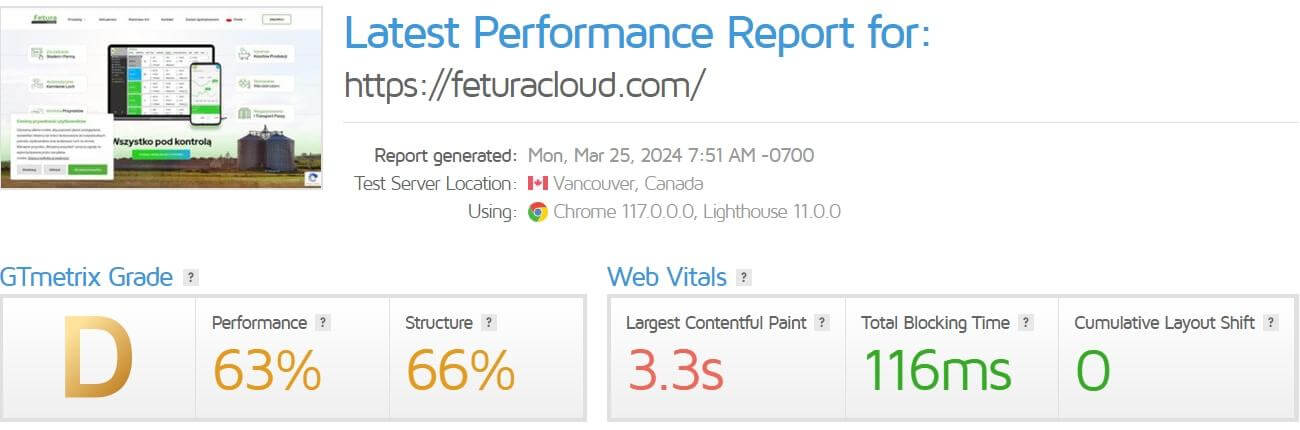The height and width of the screenshot is (430, 1300).
Task: Select the 66% Structure score
Action: point(460,369)
